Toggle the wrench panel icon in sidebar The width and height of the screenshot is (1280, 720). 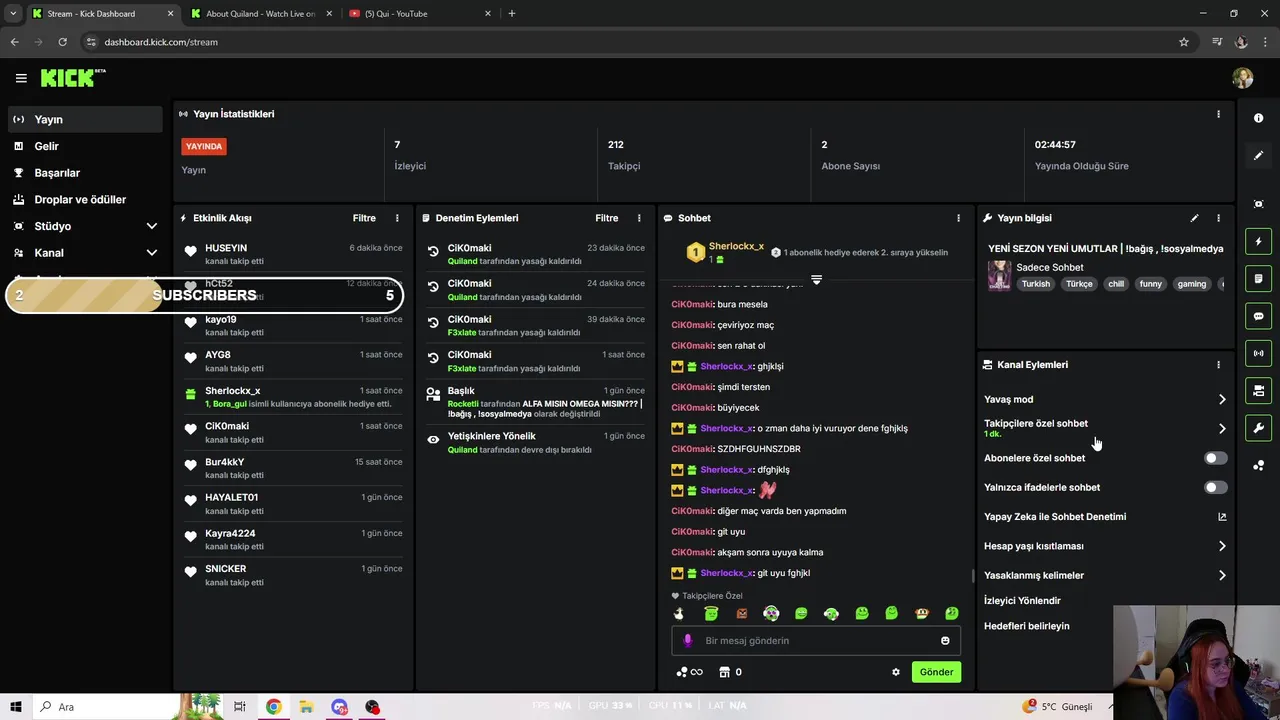click(1258, 428)
